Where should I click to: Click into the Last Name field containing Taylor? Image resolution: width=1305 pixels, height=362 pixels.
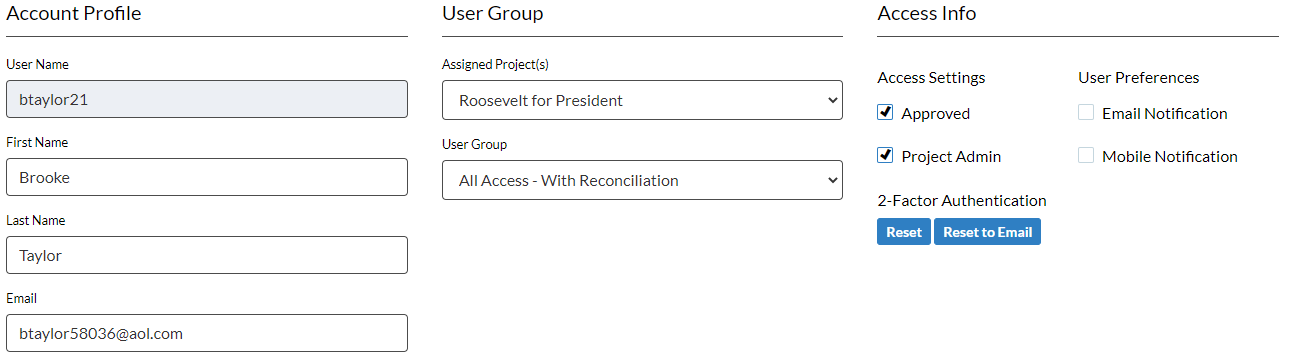207,255
